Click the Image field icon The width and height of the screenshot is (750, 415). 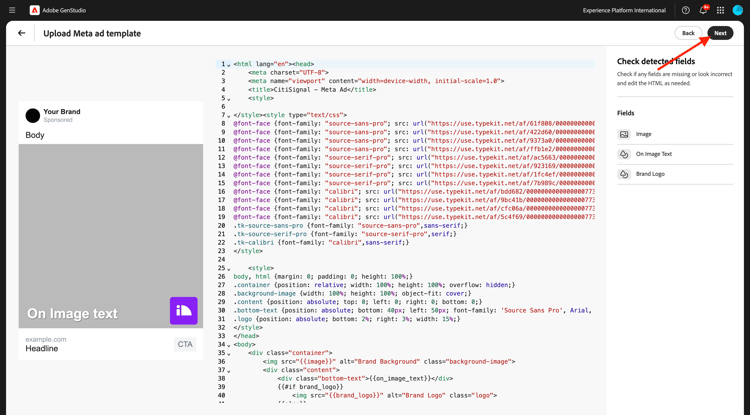click(x=624, y=134)
